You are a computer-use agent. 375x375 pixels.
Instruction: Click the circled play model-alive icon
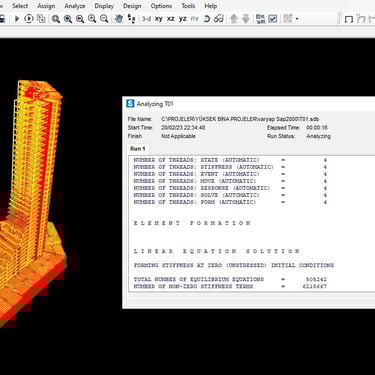click(29, 19)
